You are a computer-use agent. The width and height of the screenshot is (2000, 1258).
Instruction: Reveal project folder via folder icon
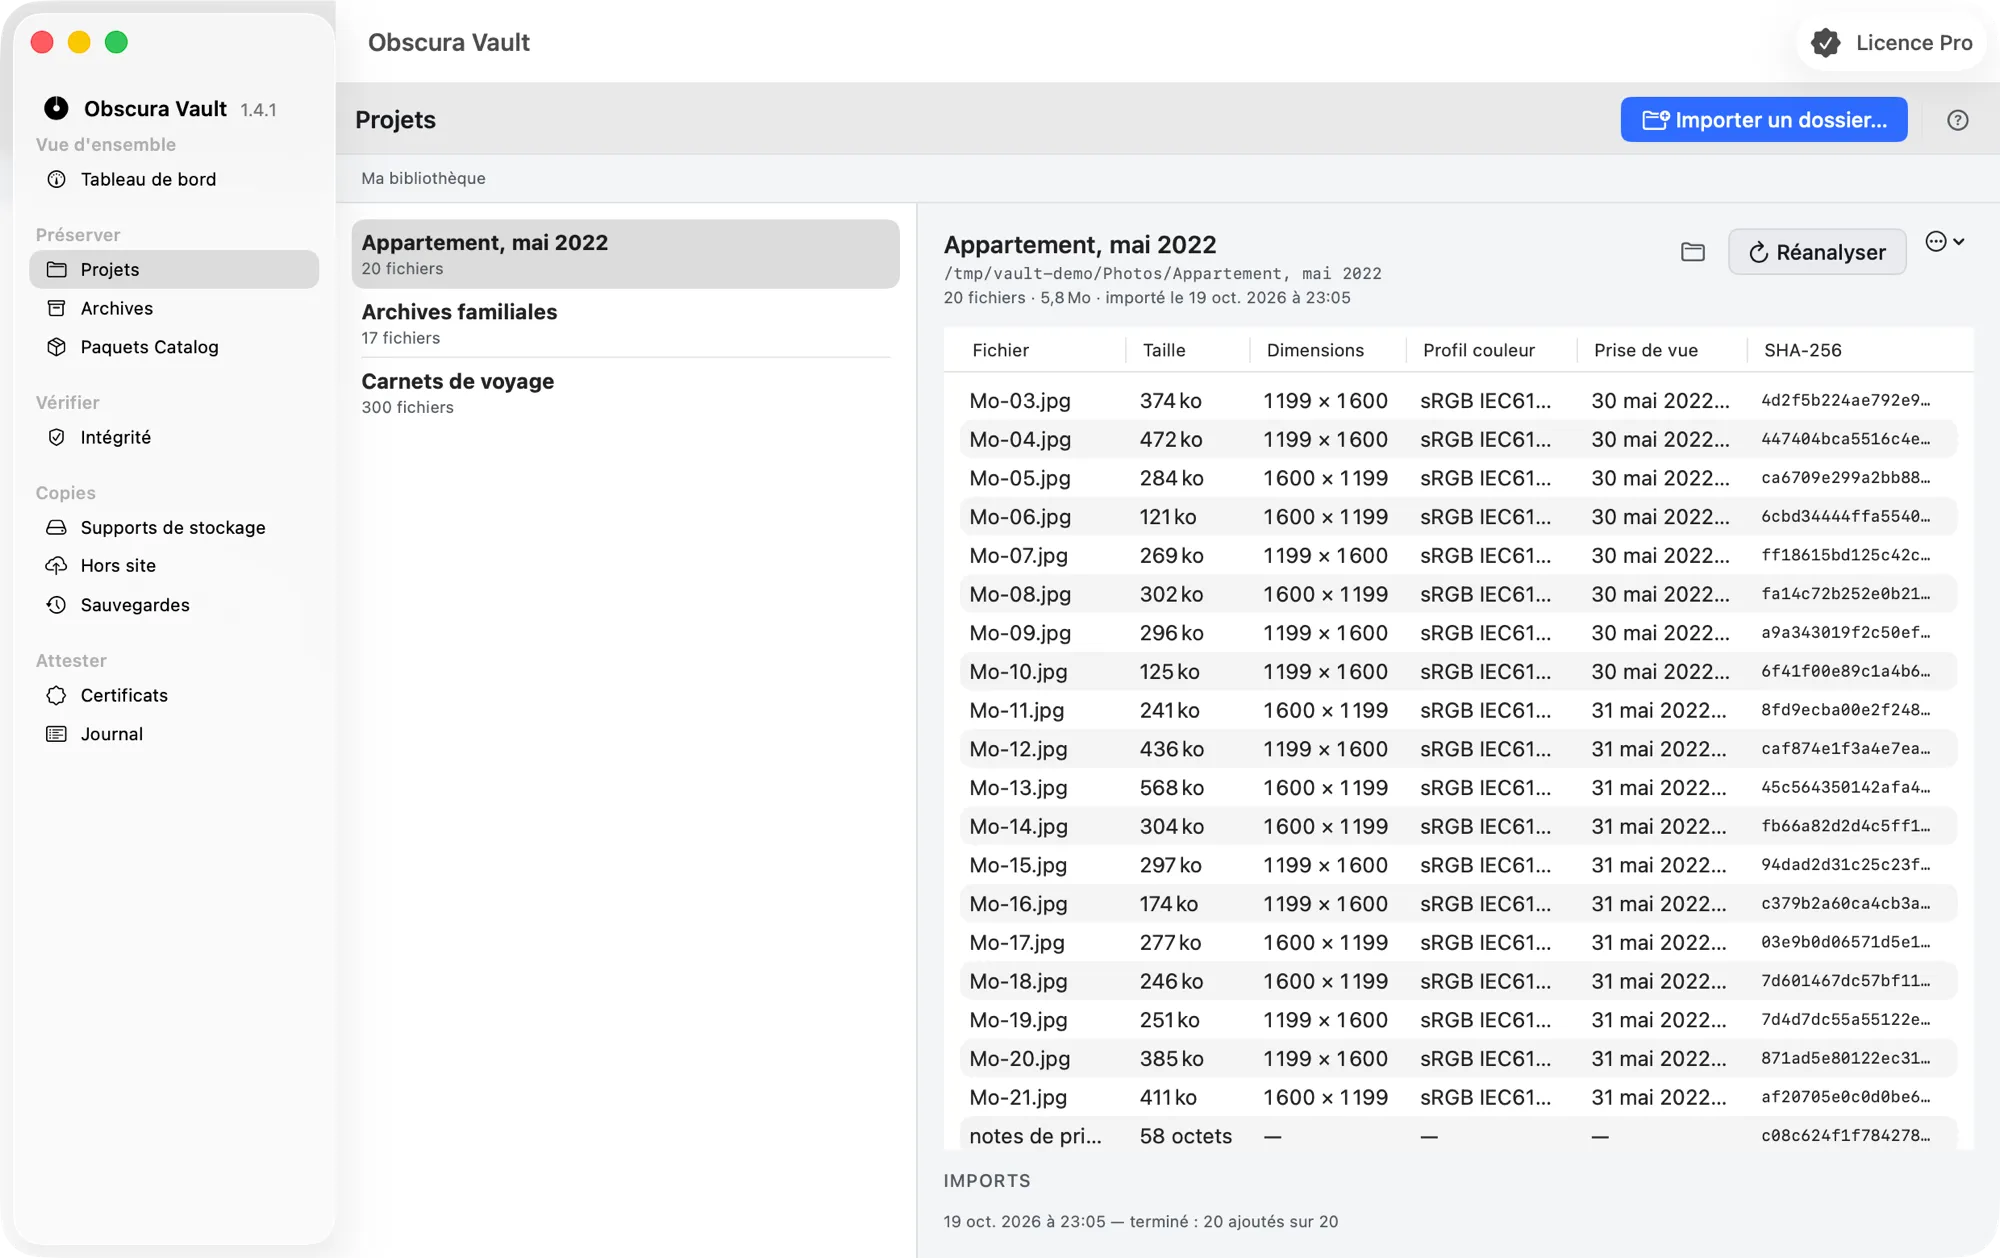[1693, 252]
